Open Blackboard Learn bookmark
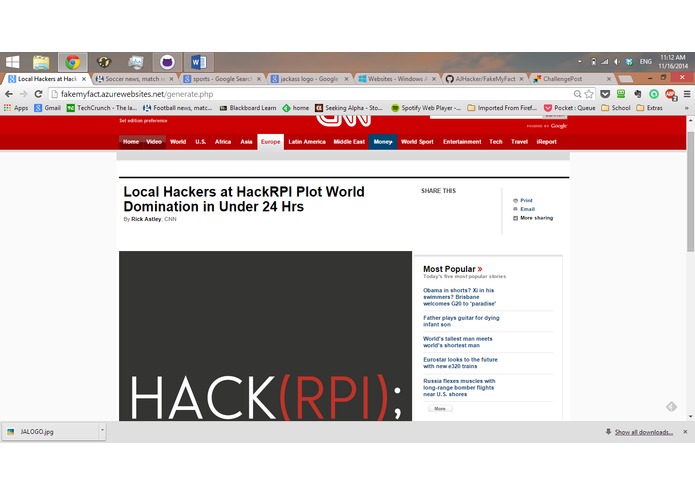 click(x=248, y=108)
